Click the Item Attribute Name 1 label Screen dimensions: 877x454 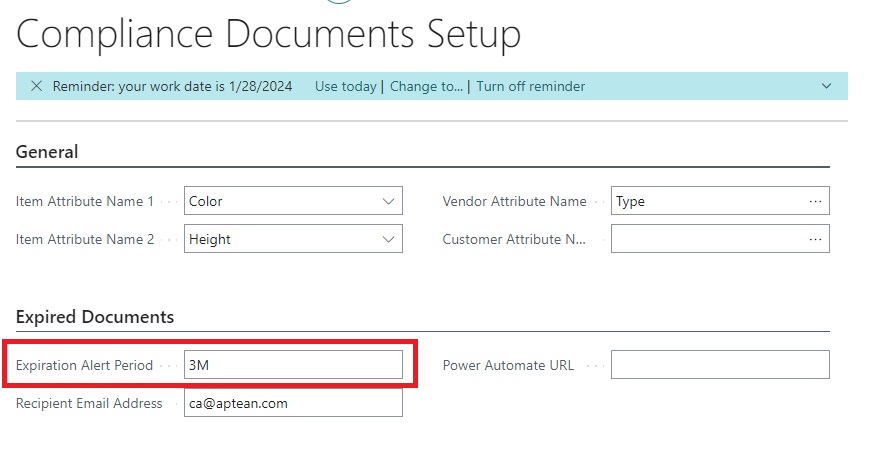(85, 201)
